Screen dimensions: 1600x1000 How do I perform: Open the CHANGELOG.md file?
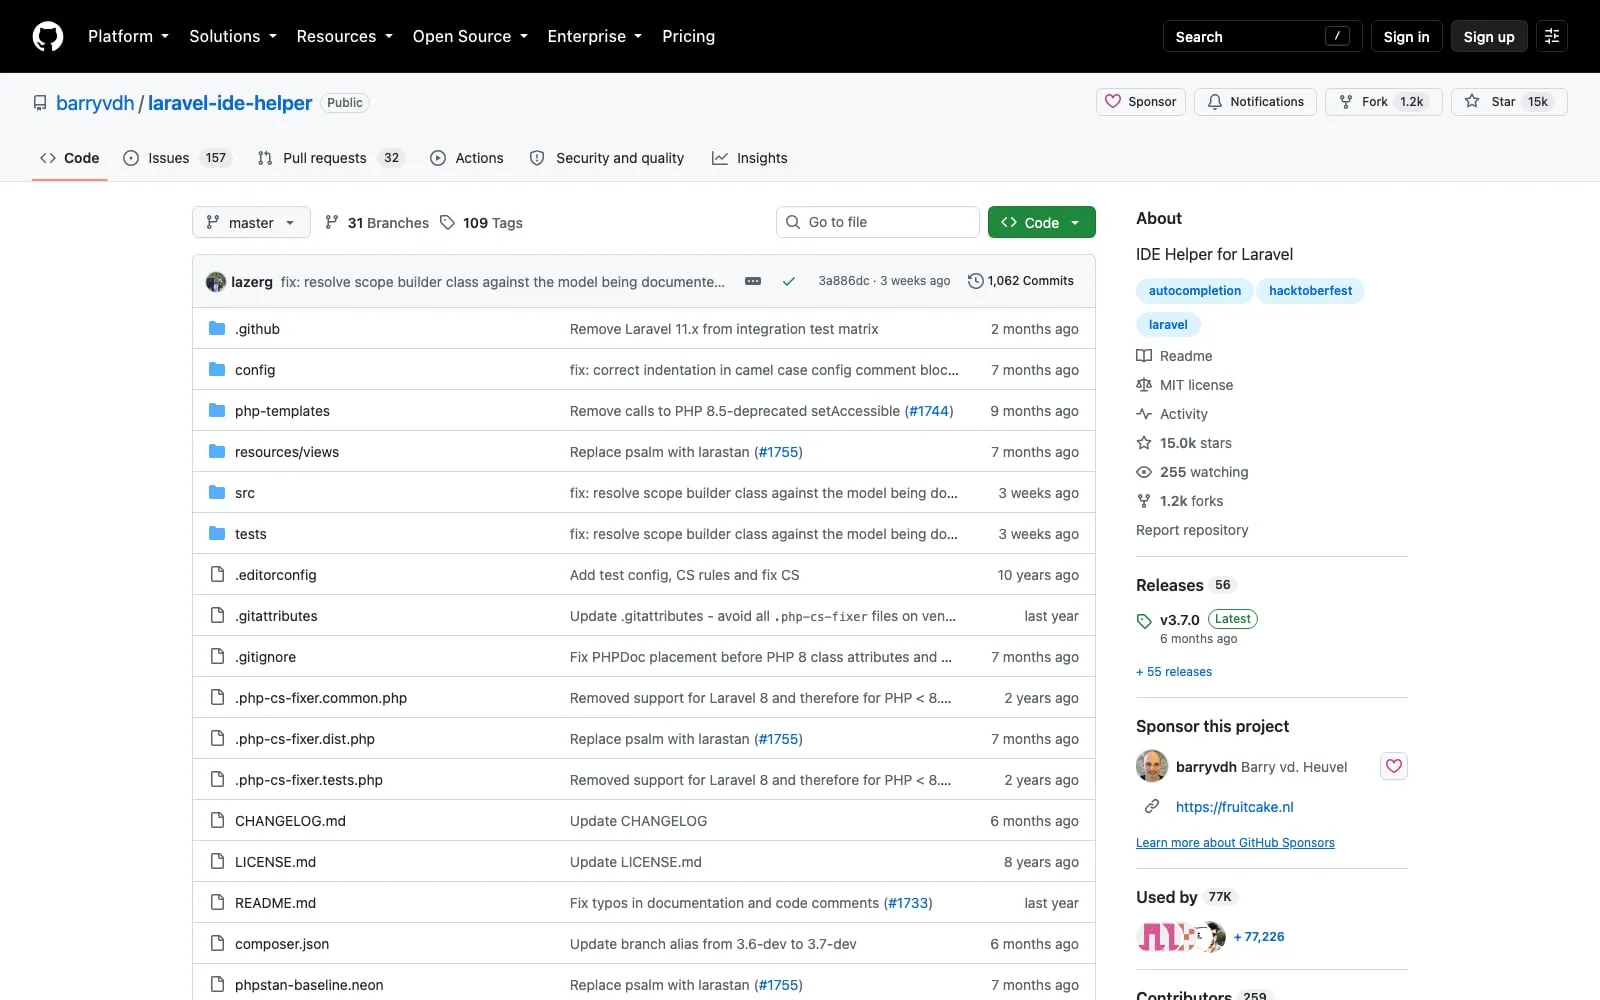(x=290, y=821)
